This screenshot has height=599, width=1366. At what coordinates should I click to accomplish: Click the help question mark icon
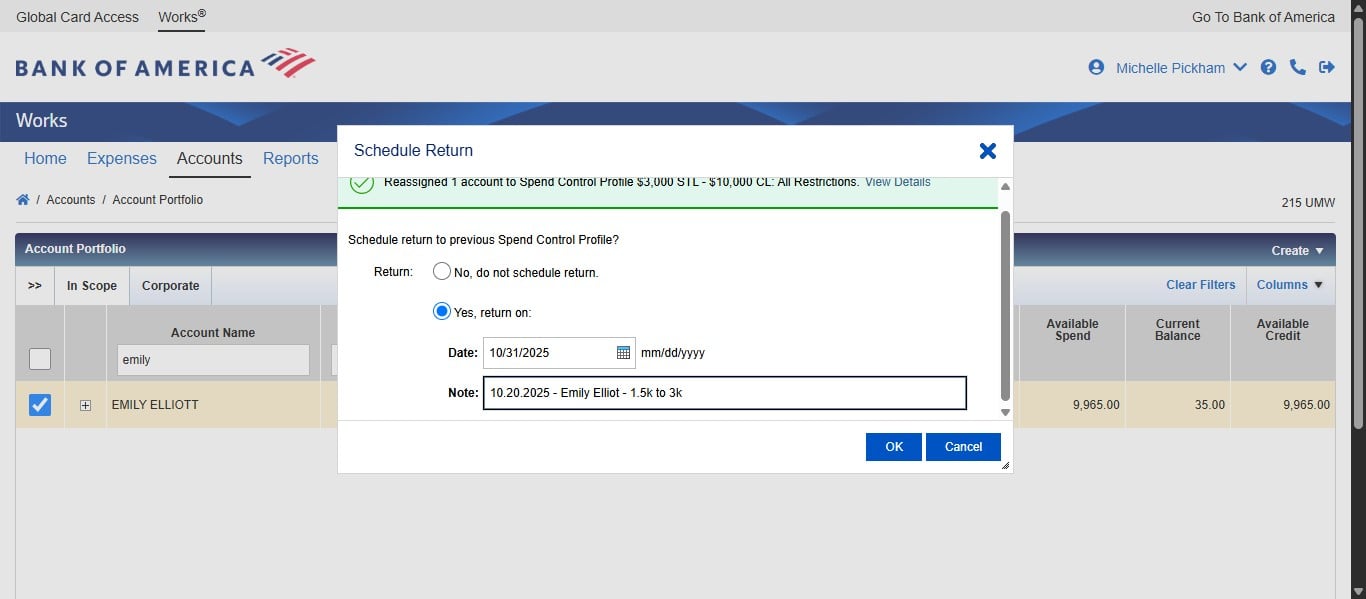coord(1268,67)
